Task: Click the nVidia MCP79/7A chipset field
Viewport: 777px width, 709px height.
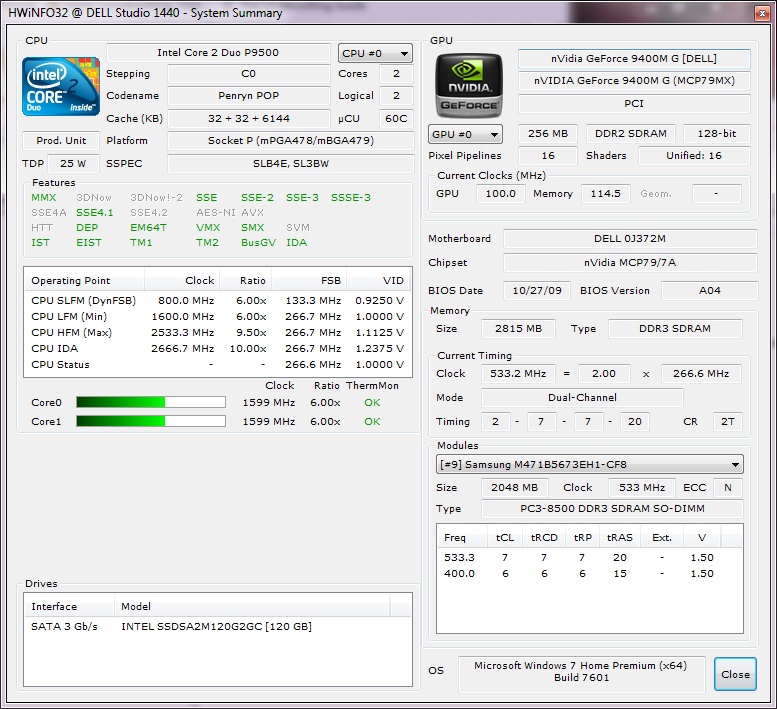Action: [x=630, y=263]
